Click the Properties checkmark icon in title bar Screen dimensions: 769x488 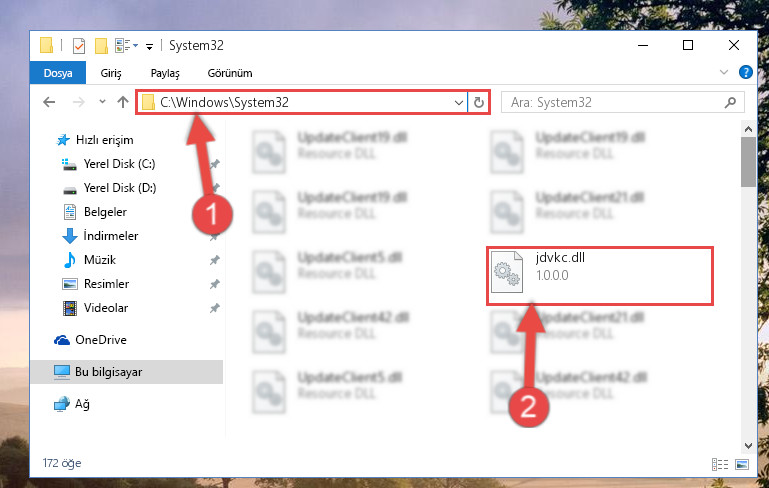point(79,46)
